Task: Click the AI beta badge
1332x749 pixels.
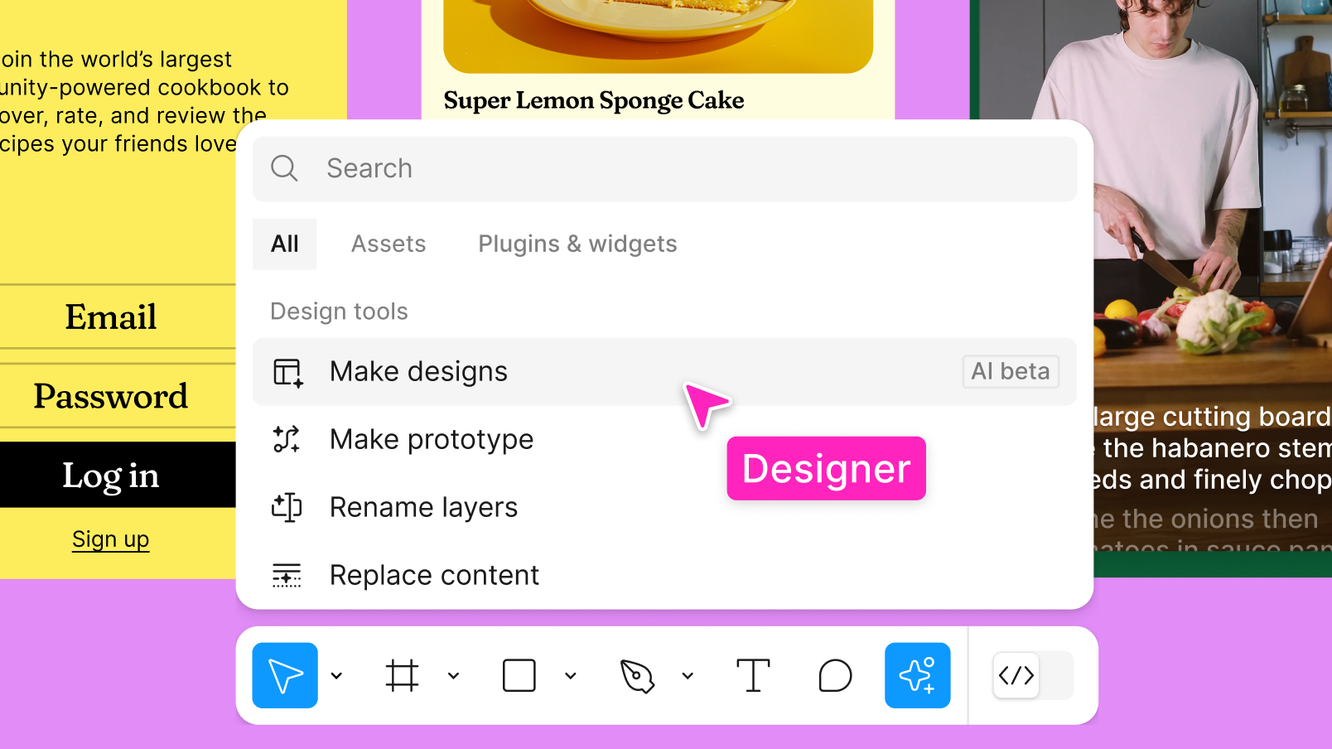Action: pyautogui.click(x=1010, y=372)
